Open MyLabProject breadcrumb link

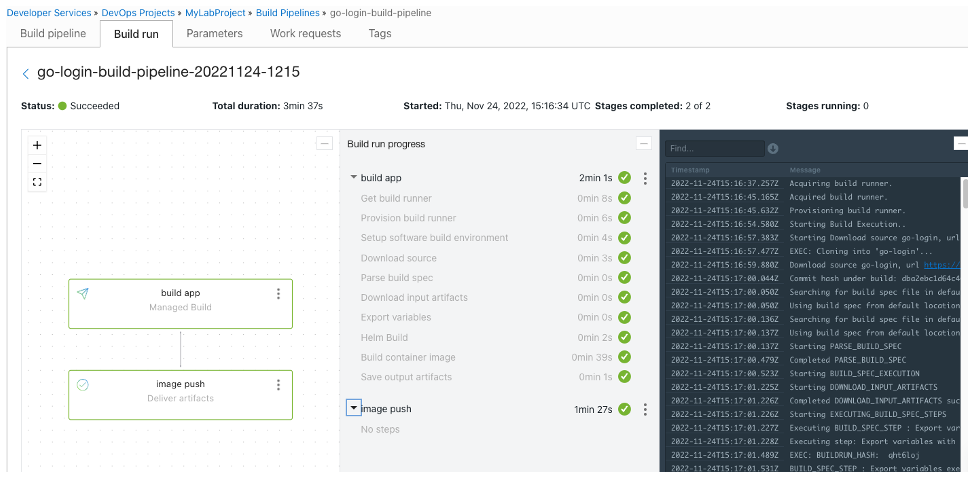pos(215,12)
